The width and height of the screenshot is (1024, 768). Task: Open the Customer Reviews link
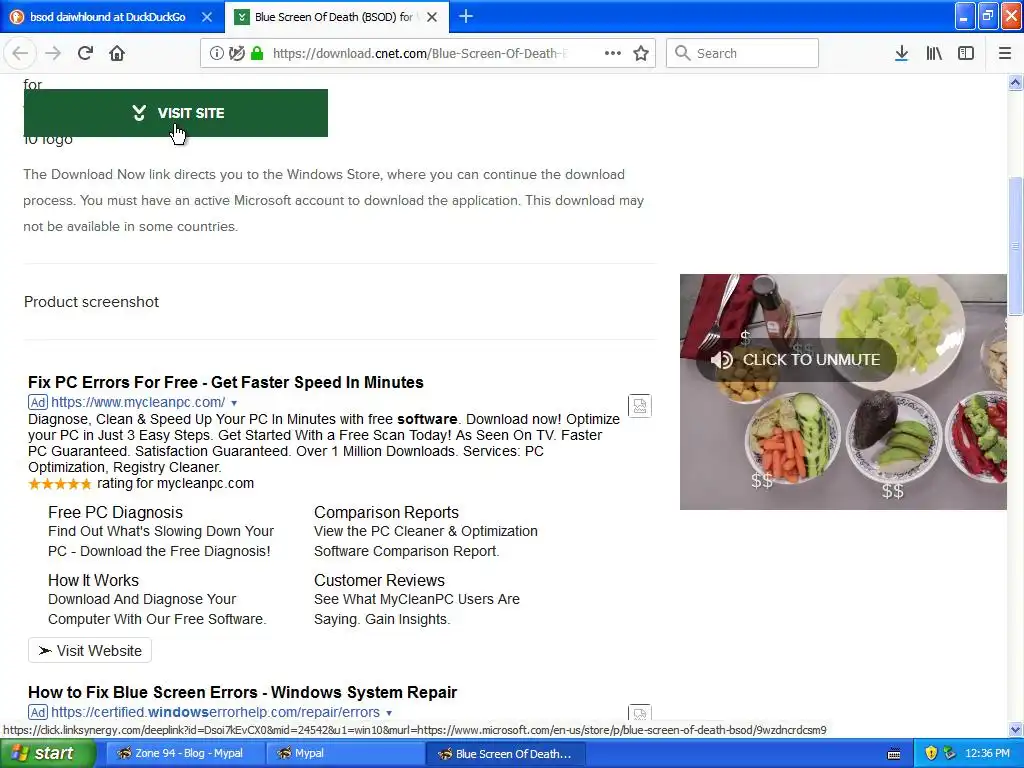(379, 581)
